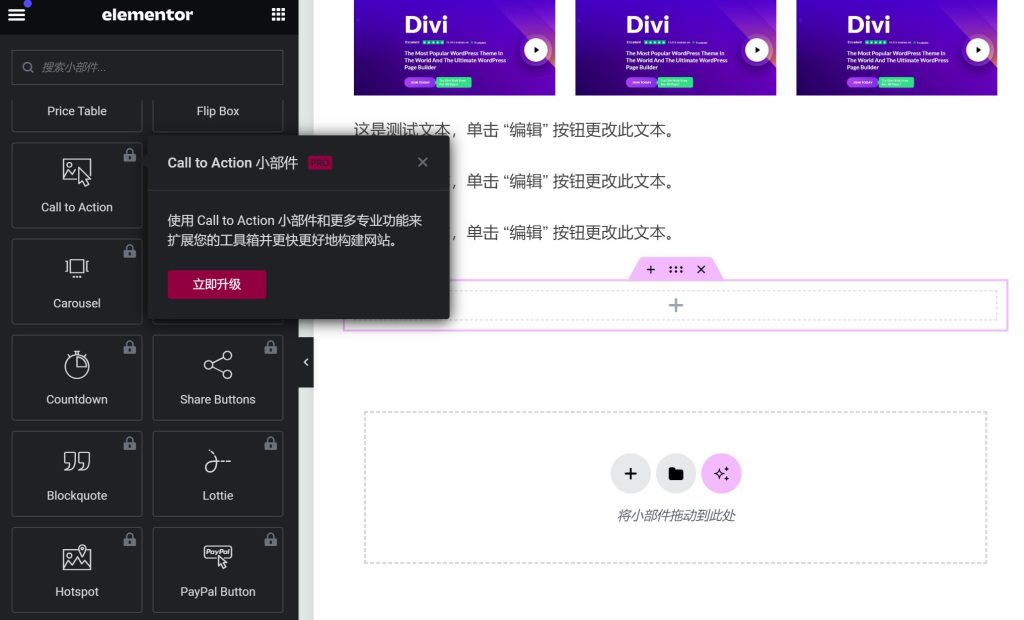The height and width of the screenshot is (620, 1024).
Task: Click the first test text paragraph
Action: [514, 130]
